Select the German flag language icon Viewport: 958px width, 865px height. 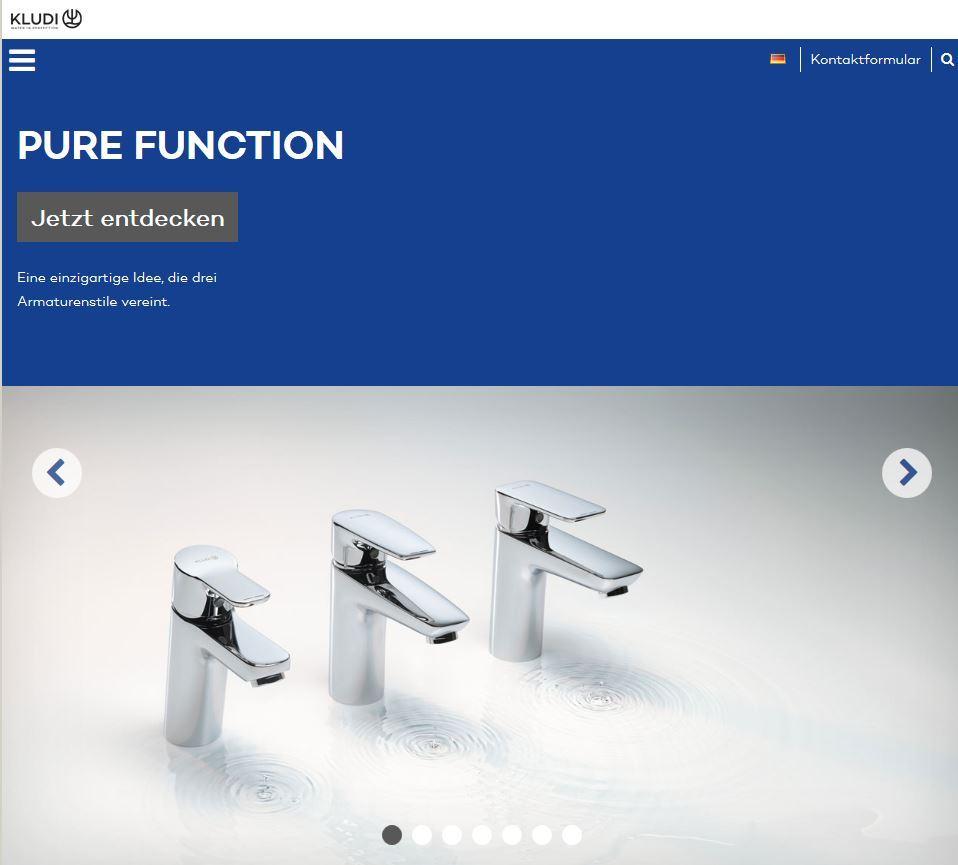pos(778,59)
